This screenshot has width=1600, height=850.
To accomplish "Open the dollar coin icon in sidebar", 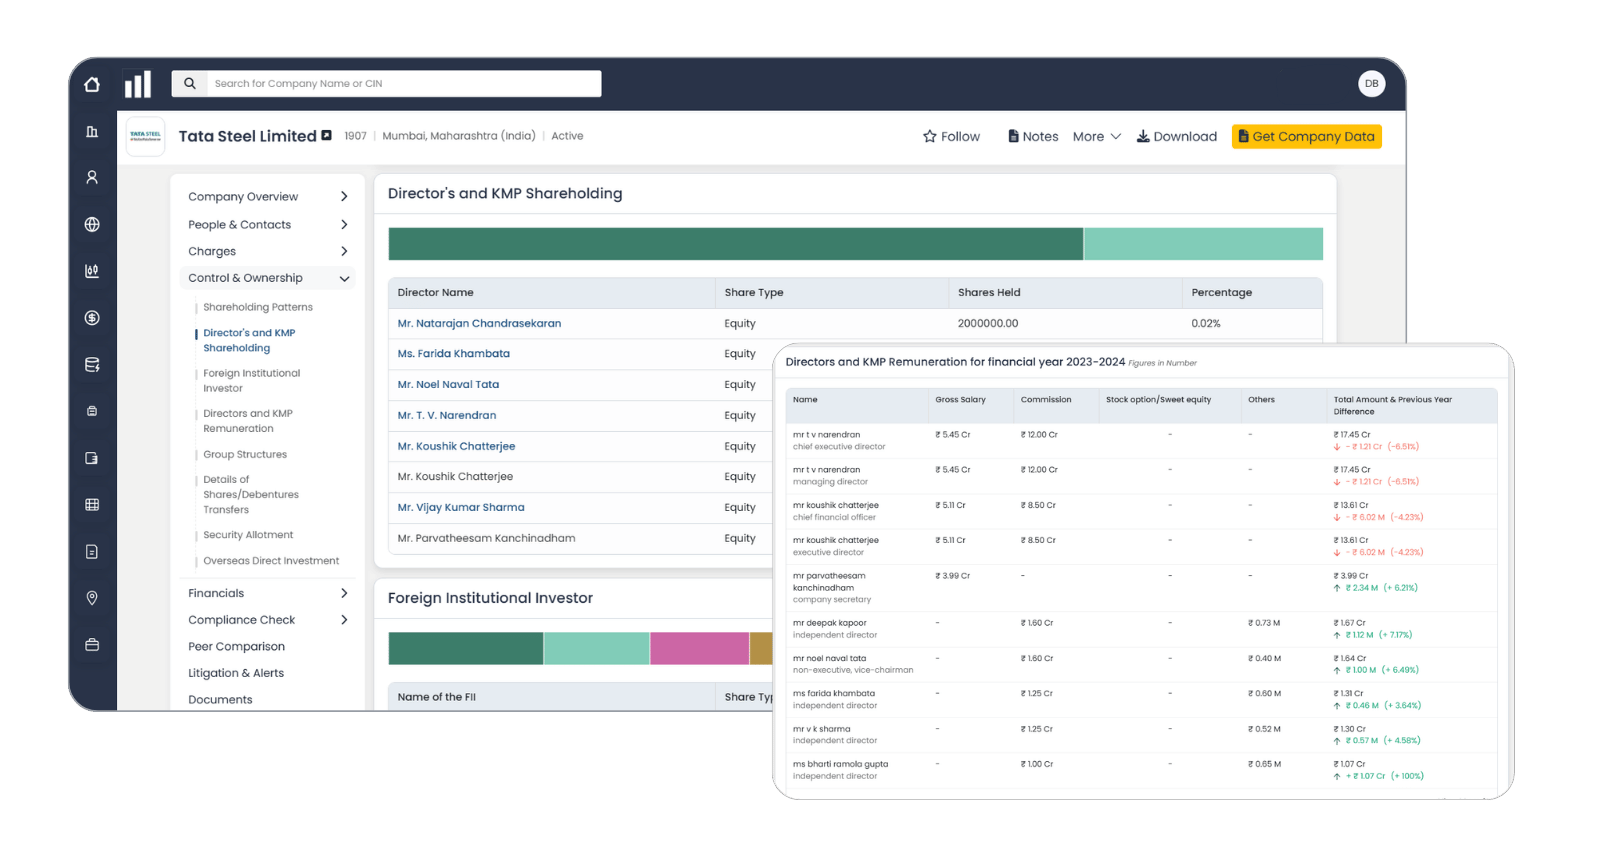I will coord(92,318).
